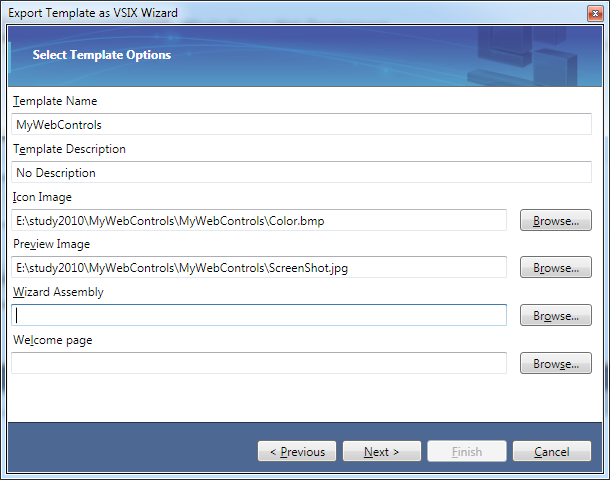Click the Preview Image path field
Image resolution: width=610 pixels, height=480 pixels.
pyautogui.click(x=259, y=267)
